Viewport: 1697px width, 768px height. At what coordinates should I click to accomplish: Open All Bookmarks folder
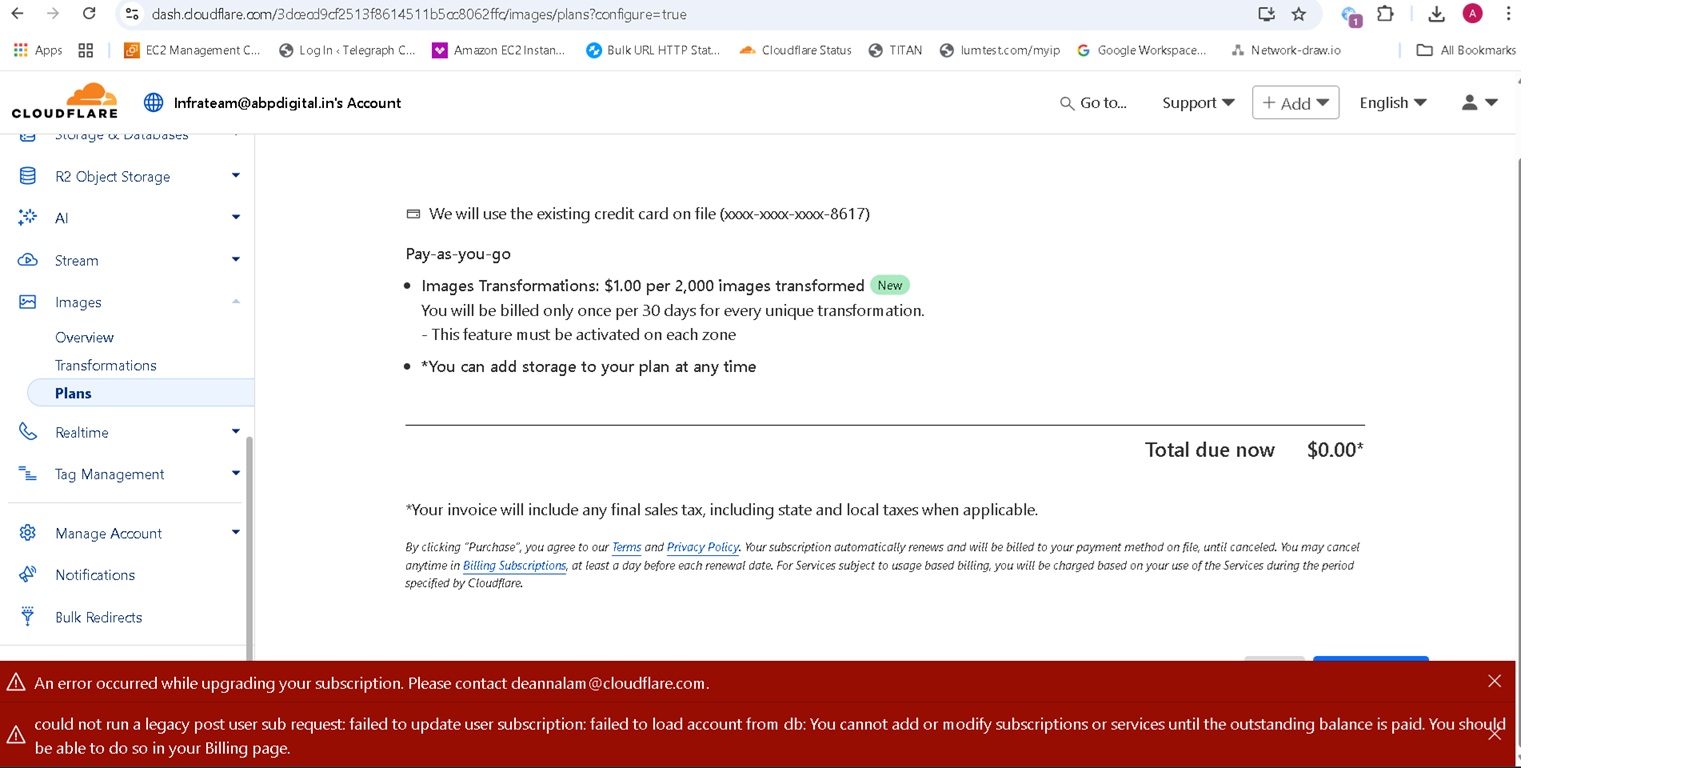pos(1466,50)
